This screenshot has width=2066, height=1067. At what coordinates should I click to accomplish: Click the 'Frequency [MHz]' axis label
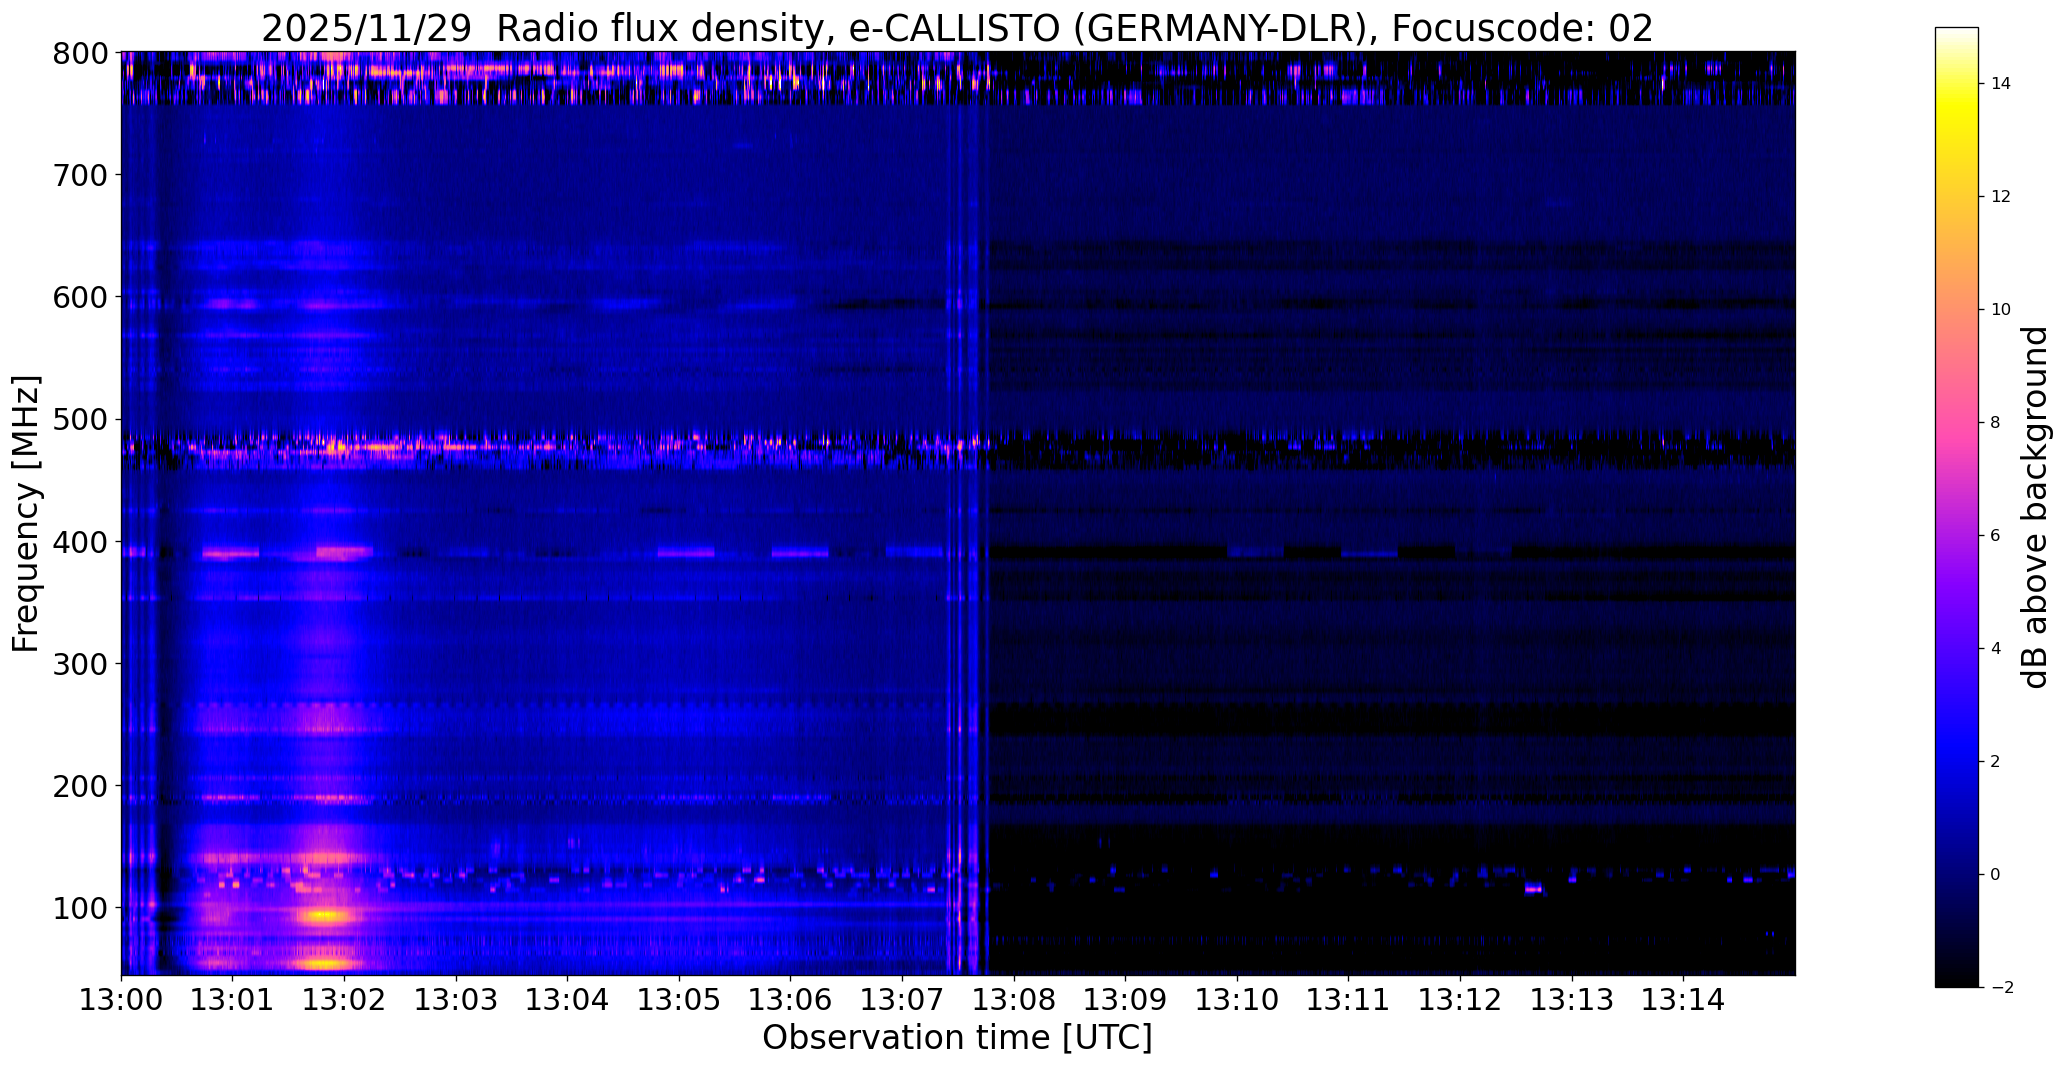(27, 513)
